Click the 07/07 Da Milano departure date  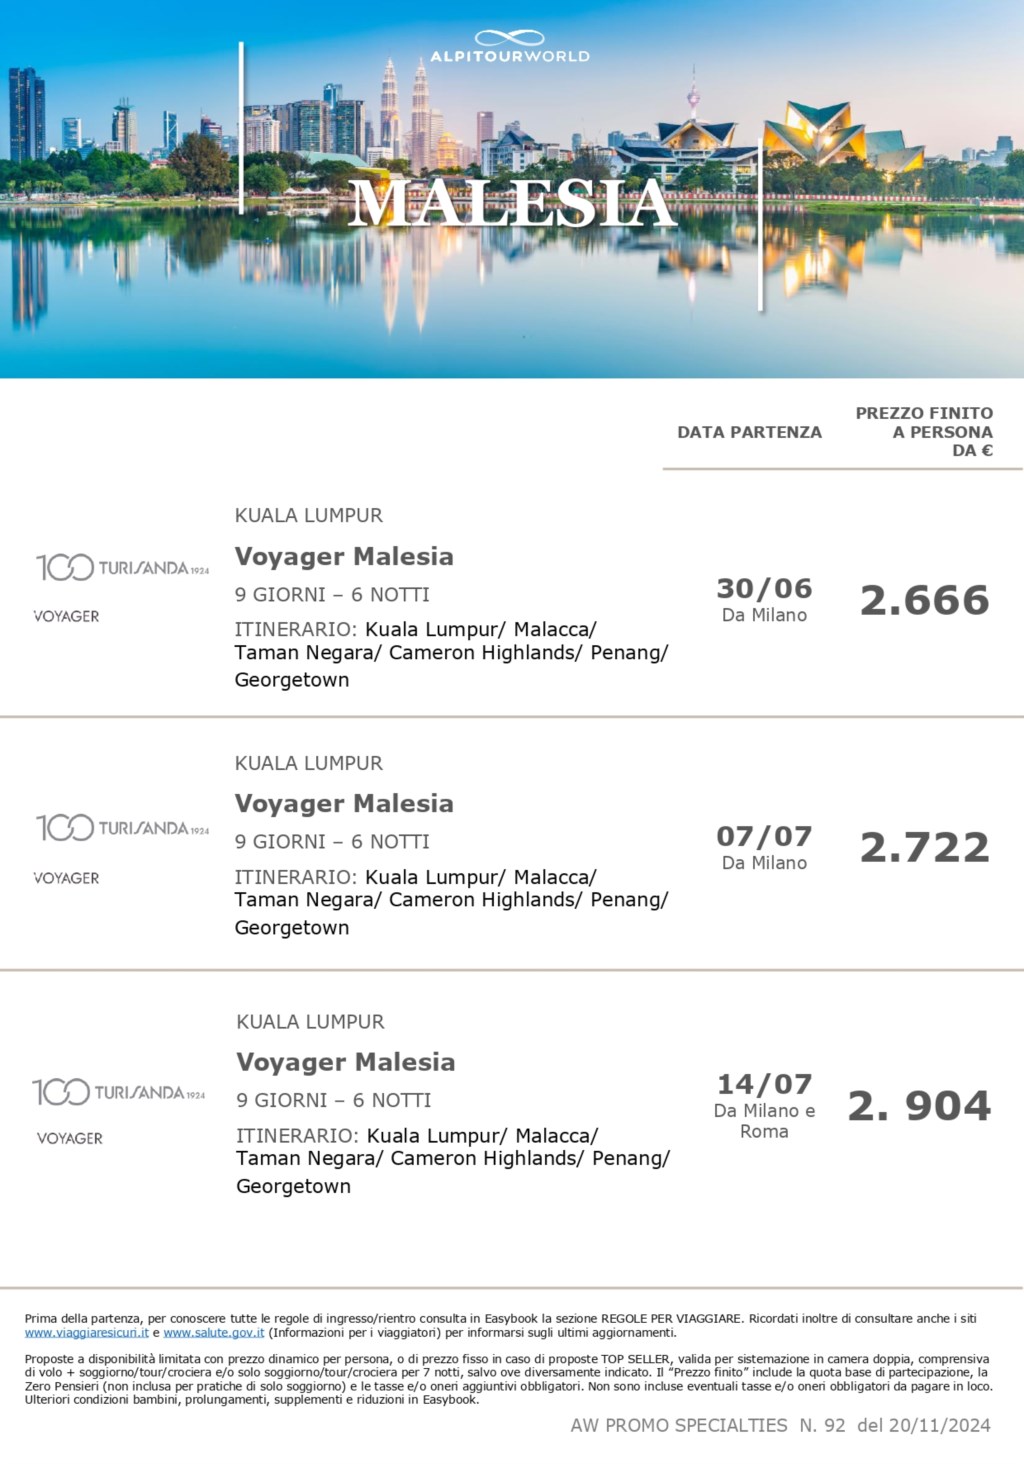[x=765, y=848]
